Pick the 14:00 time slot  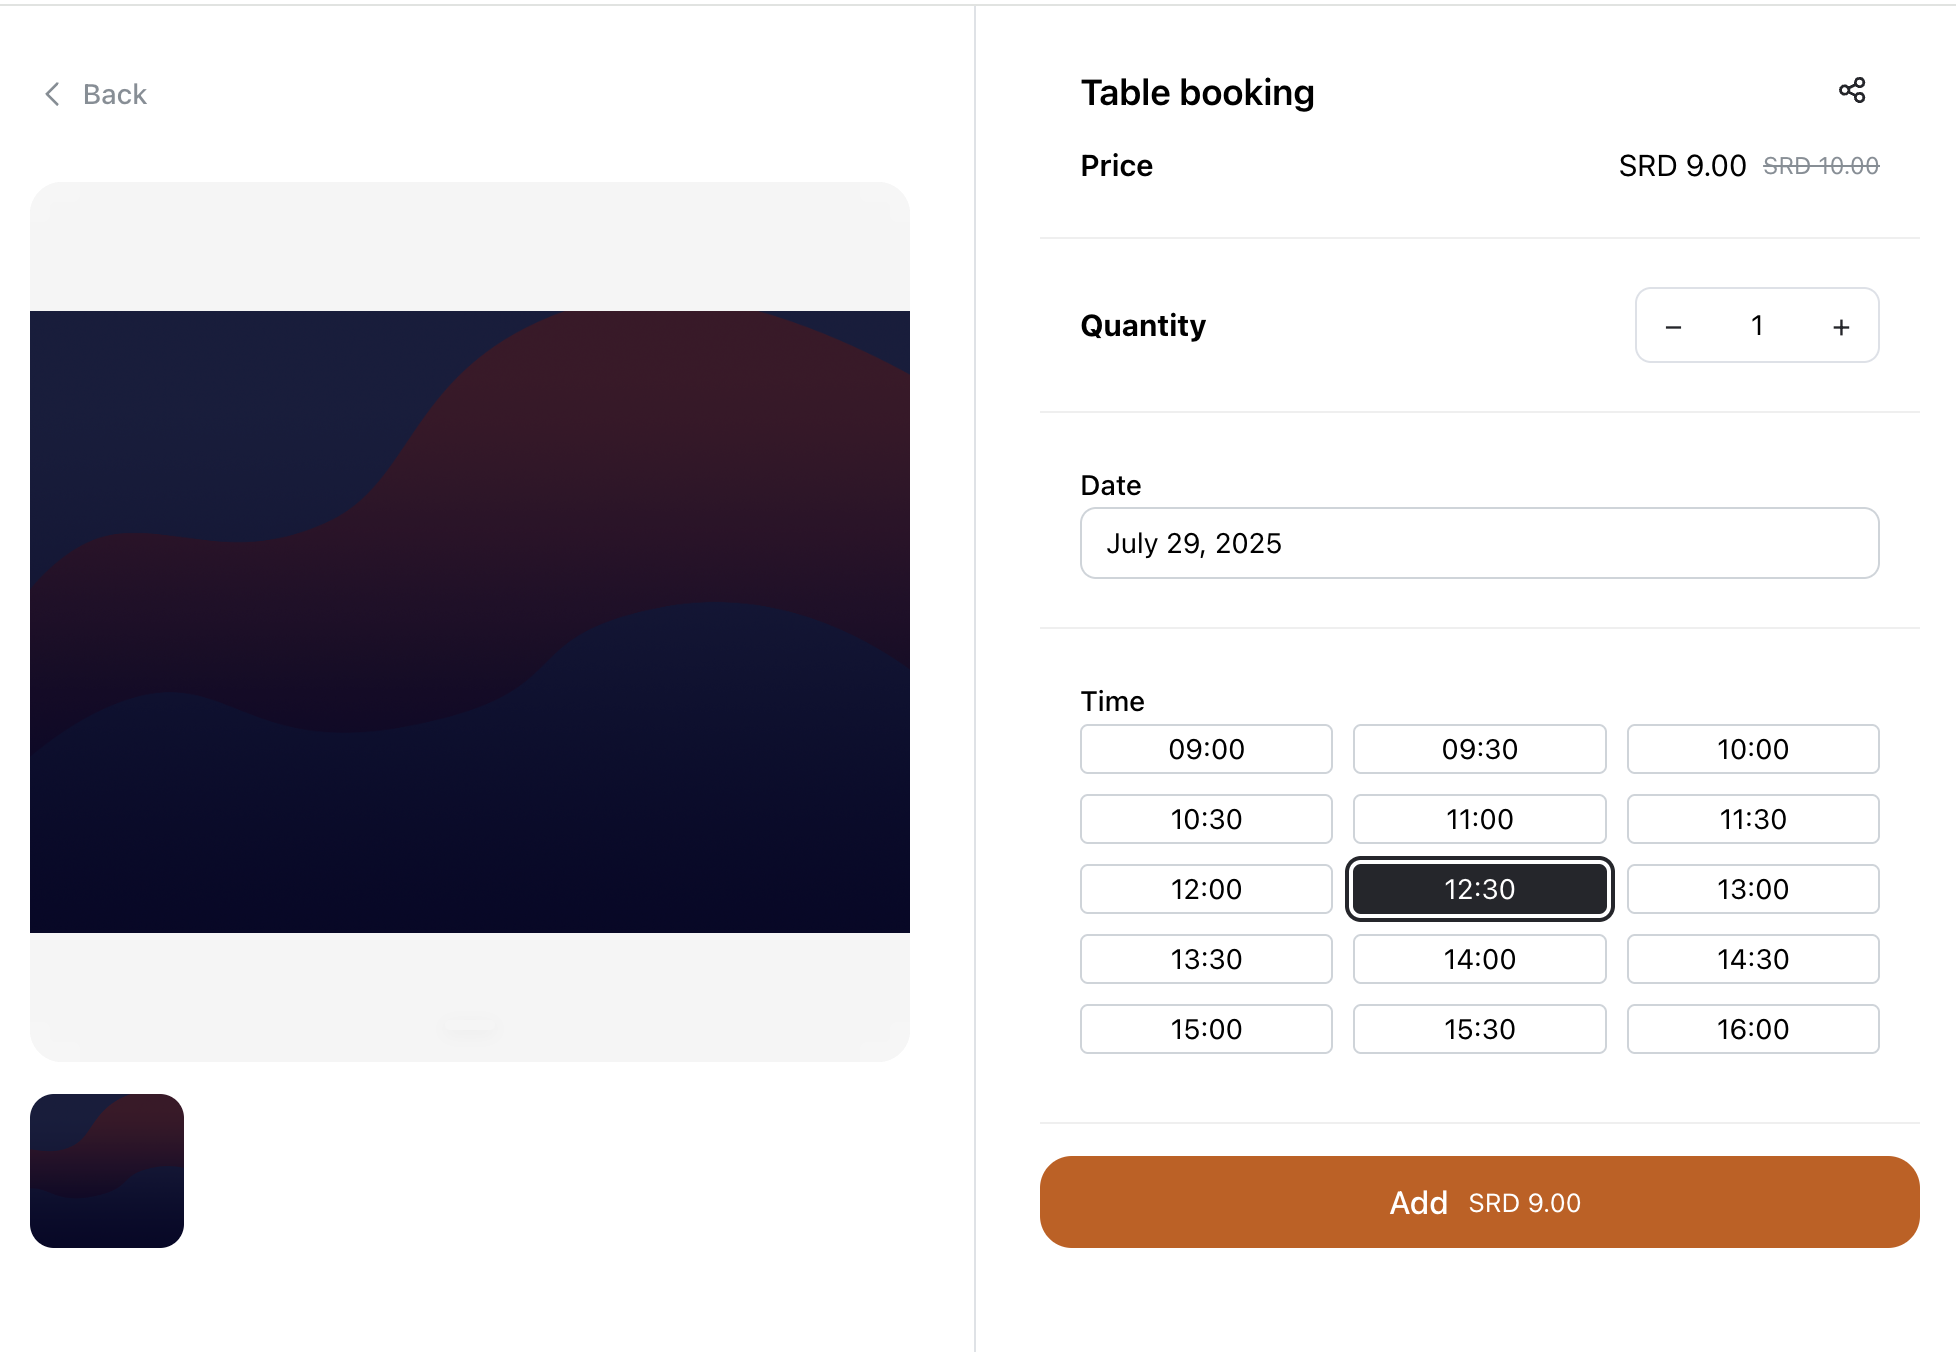tap(1479, 959)
